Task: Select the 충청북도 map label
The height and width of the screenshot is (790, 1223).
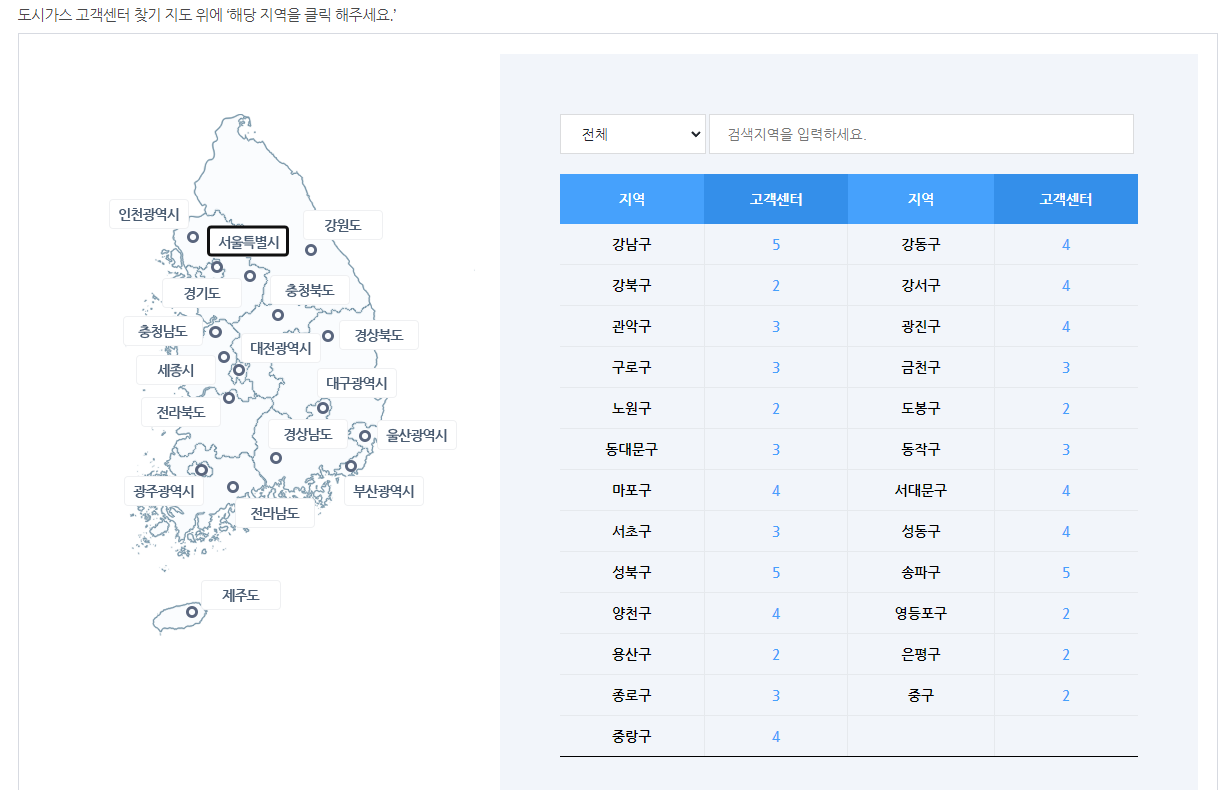Action: tap(310, 291)
